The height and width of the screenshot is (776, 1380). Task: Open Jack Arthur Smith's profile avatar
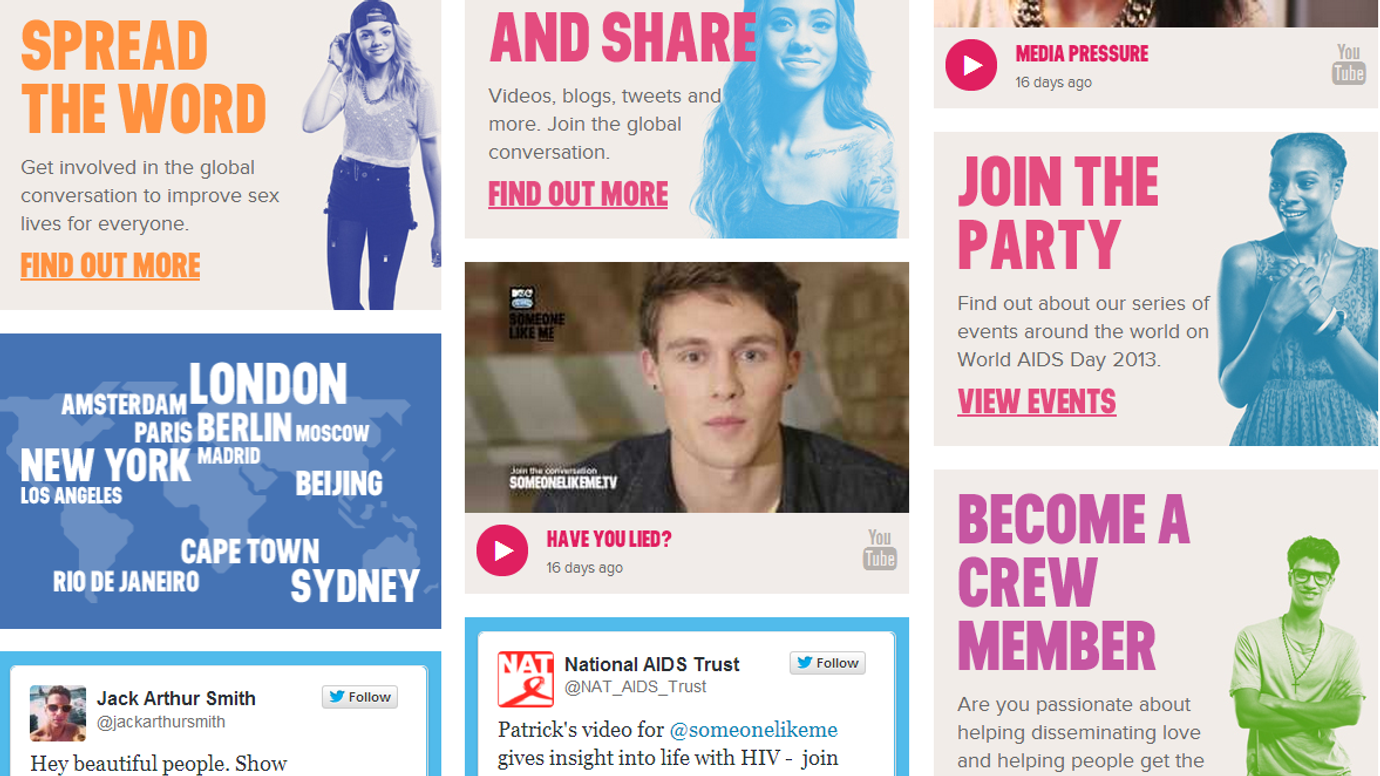point(58,713)
